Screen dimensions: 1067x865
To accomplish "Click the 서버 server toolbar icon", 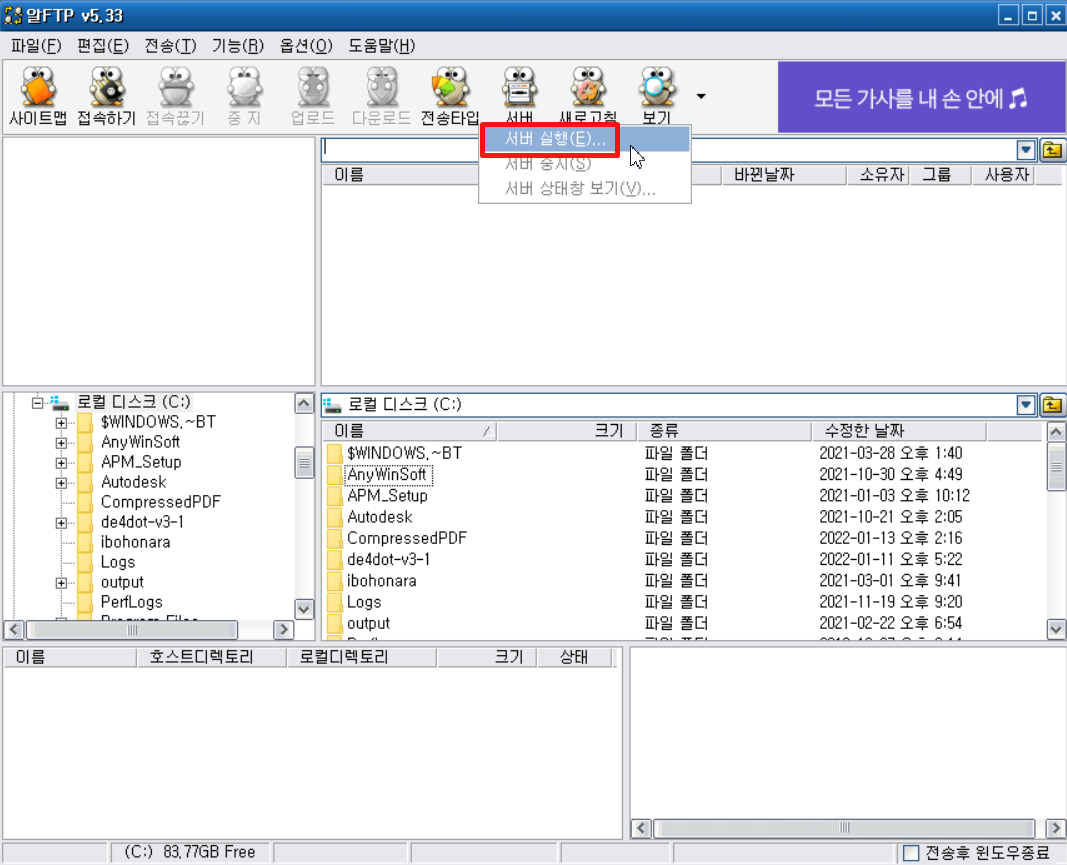I will click(x=519, y=95).
